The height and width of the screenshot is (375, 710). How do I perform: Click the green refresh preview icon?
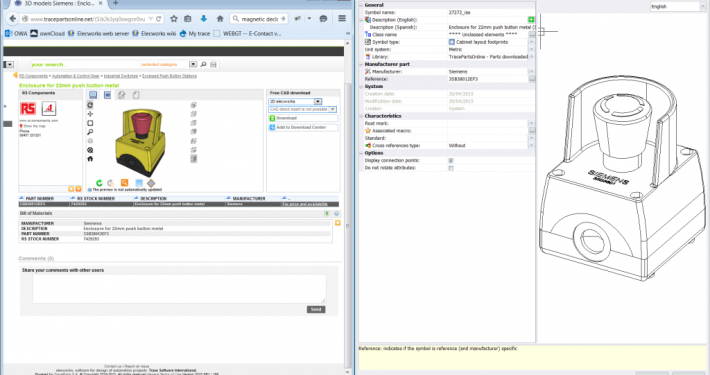click(99, 183)
